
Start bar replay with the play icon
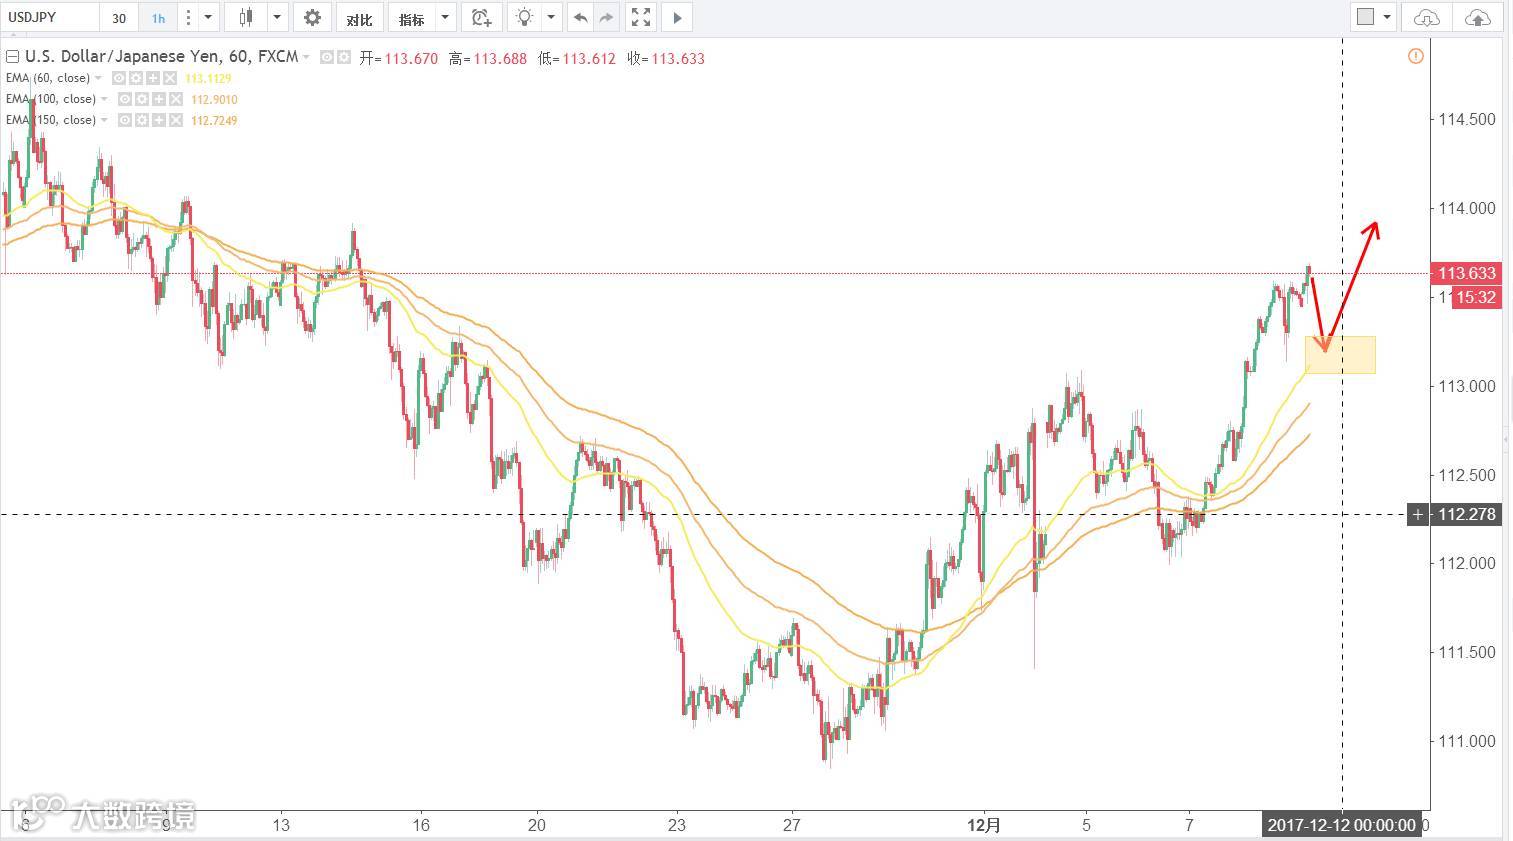tap(677, 17)
